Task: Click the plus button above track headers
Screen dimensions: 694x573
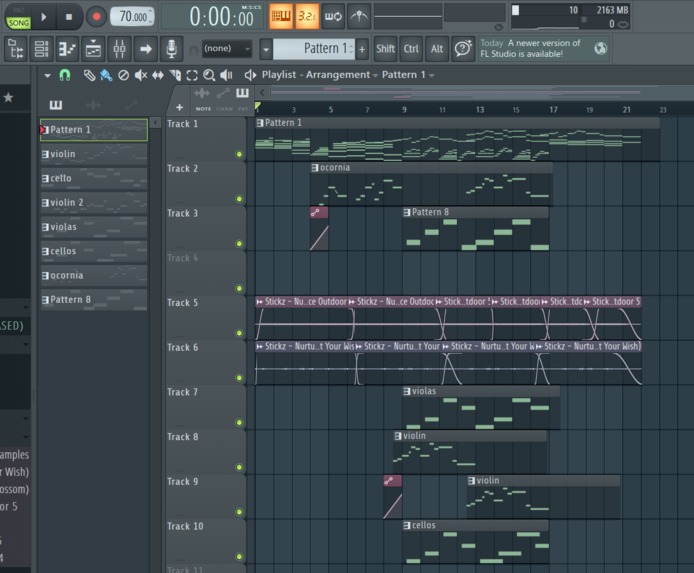Action: 179,107
